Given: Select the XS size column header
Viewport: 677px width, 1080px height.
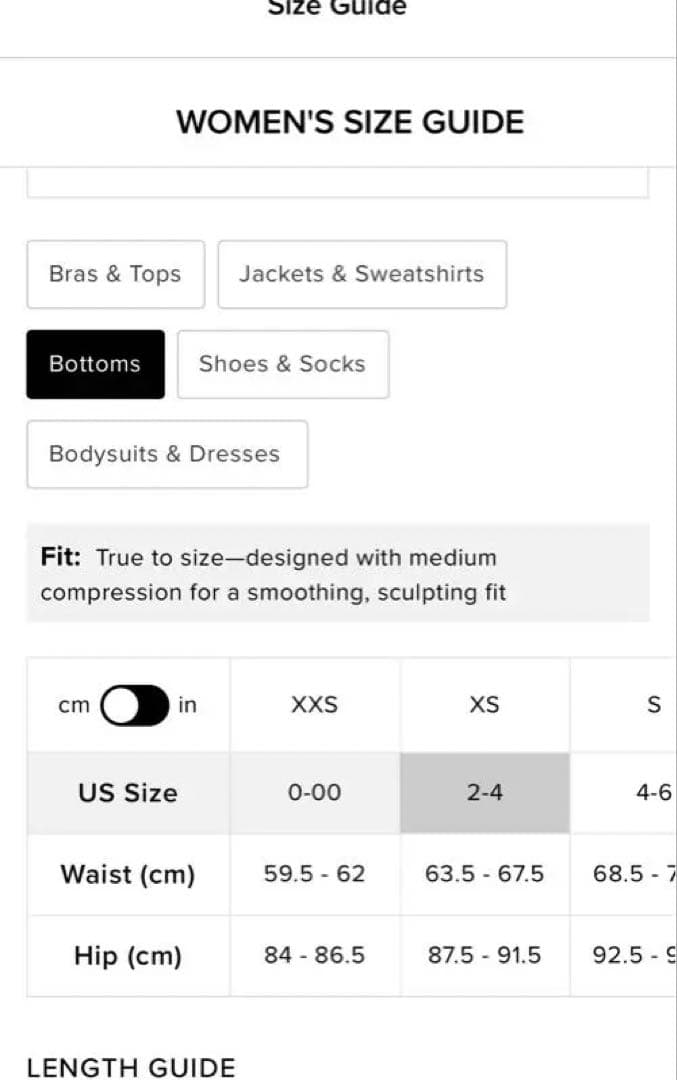Looking at the screenshot, I should [x=484, y=706].
